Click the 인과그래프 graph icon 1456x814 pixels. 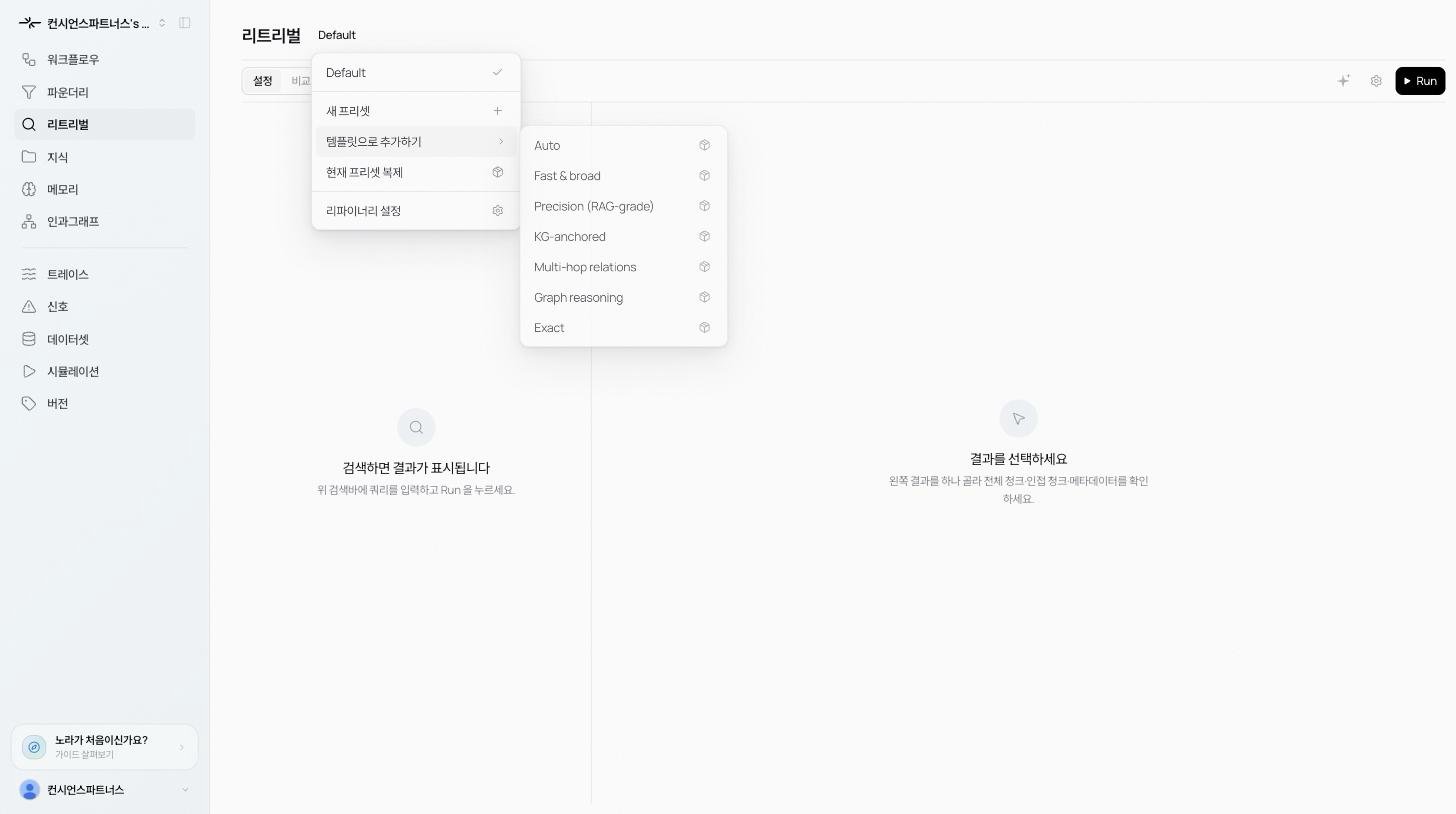[29, 221]
